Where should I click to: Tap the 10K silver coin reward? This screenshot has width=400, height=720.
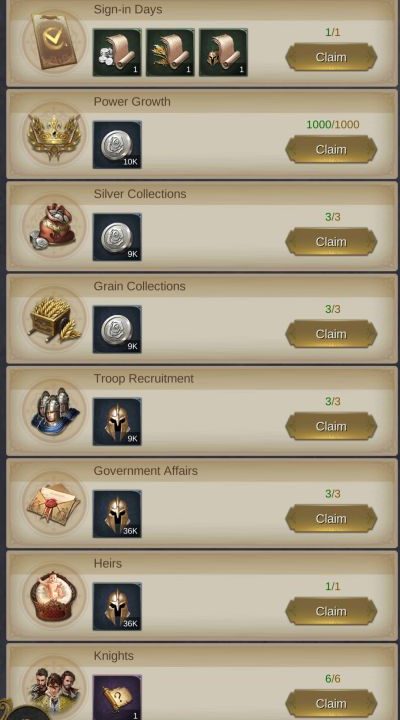point(117,145)
